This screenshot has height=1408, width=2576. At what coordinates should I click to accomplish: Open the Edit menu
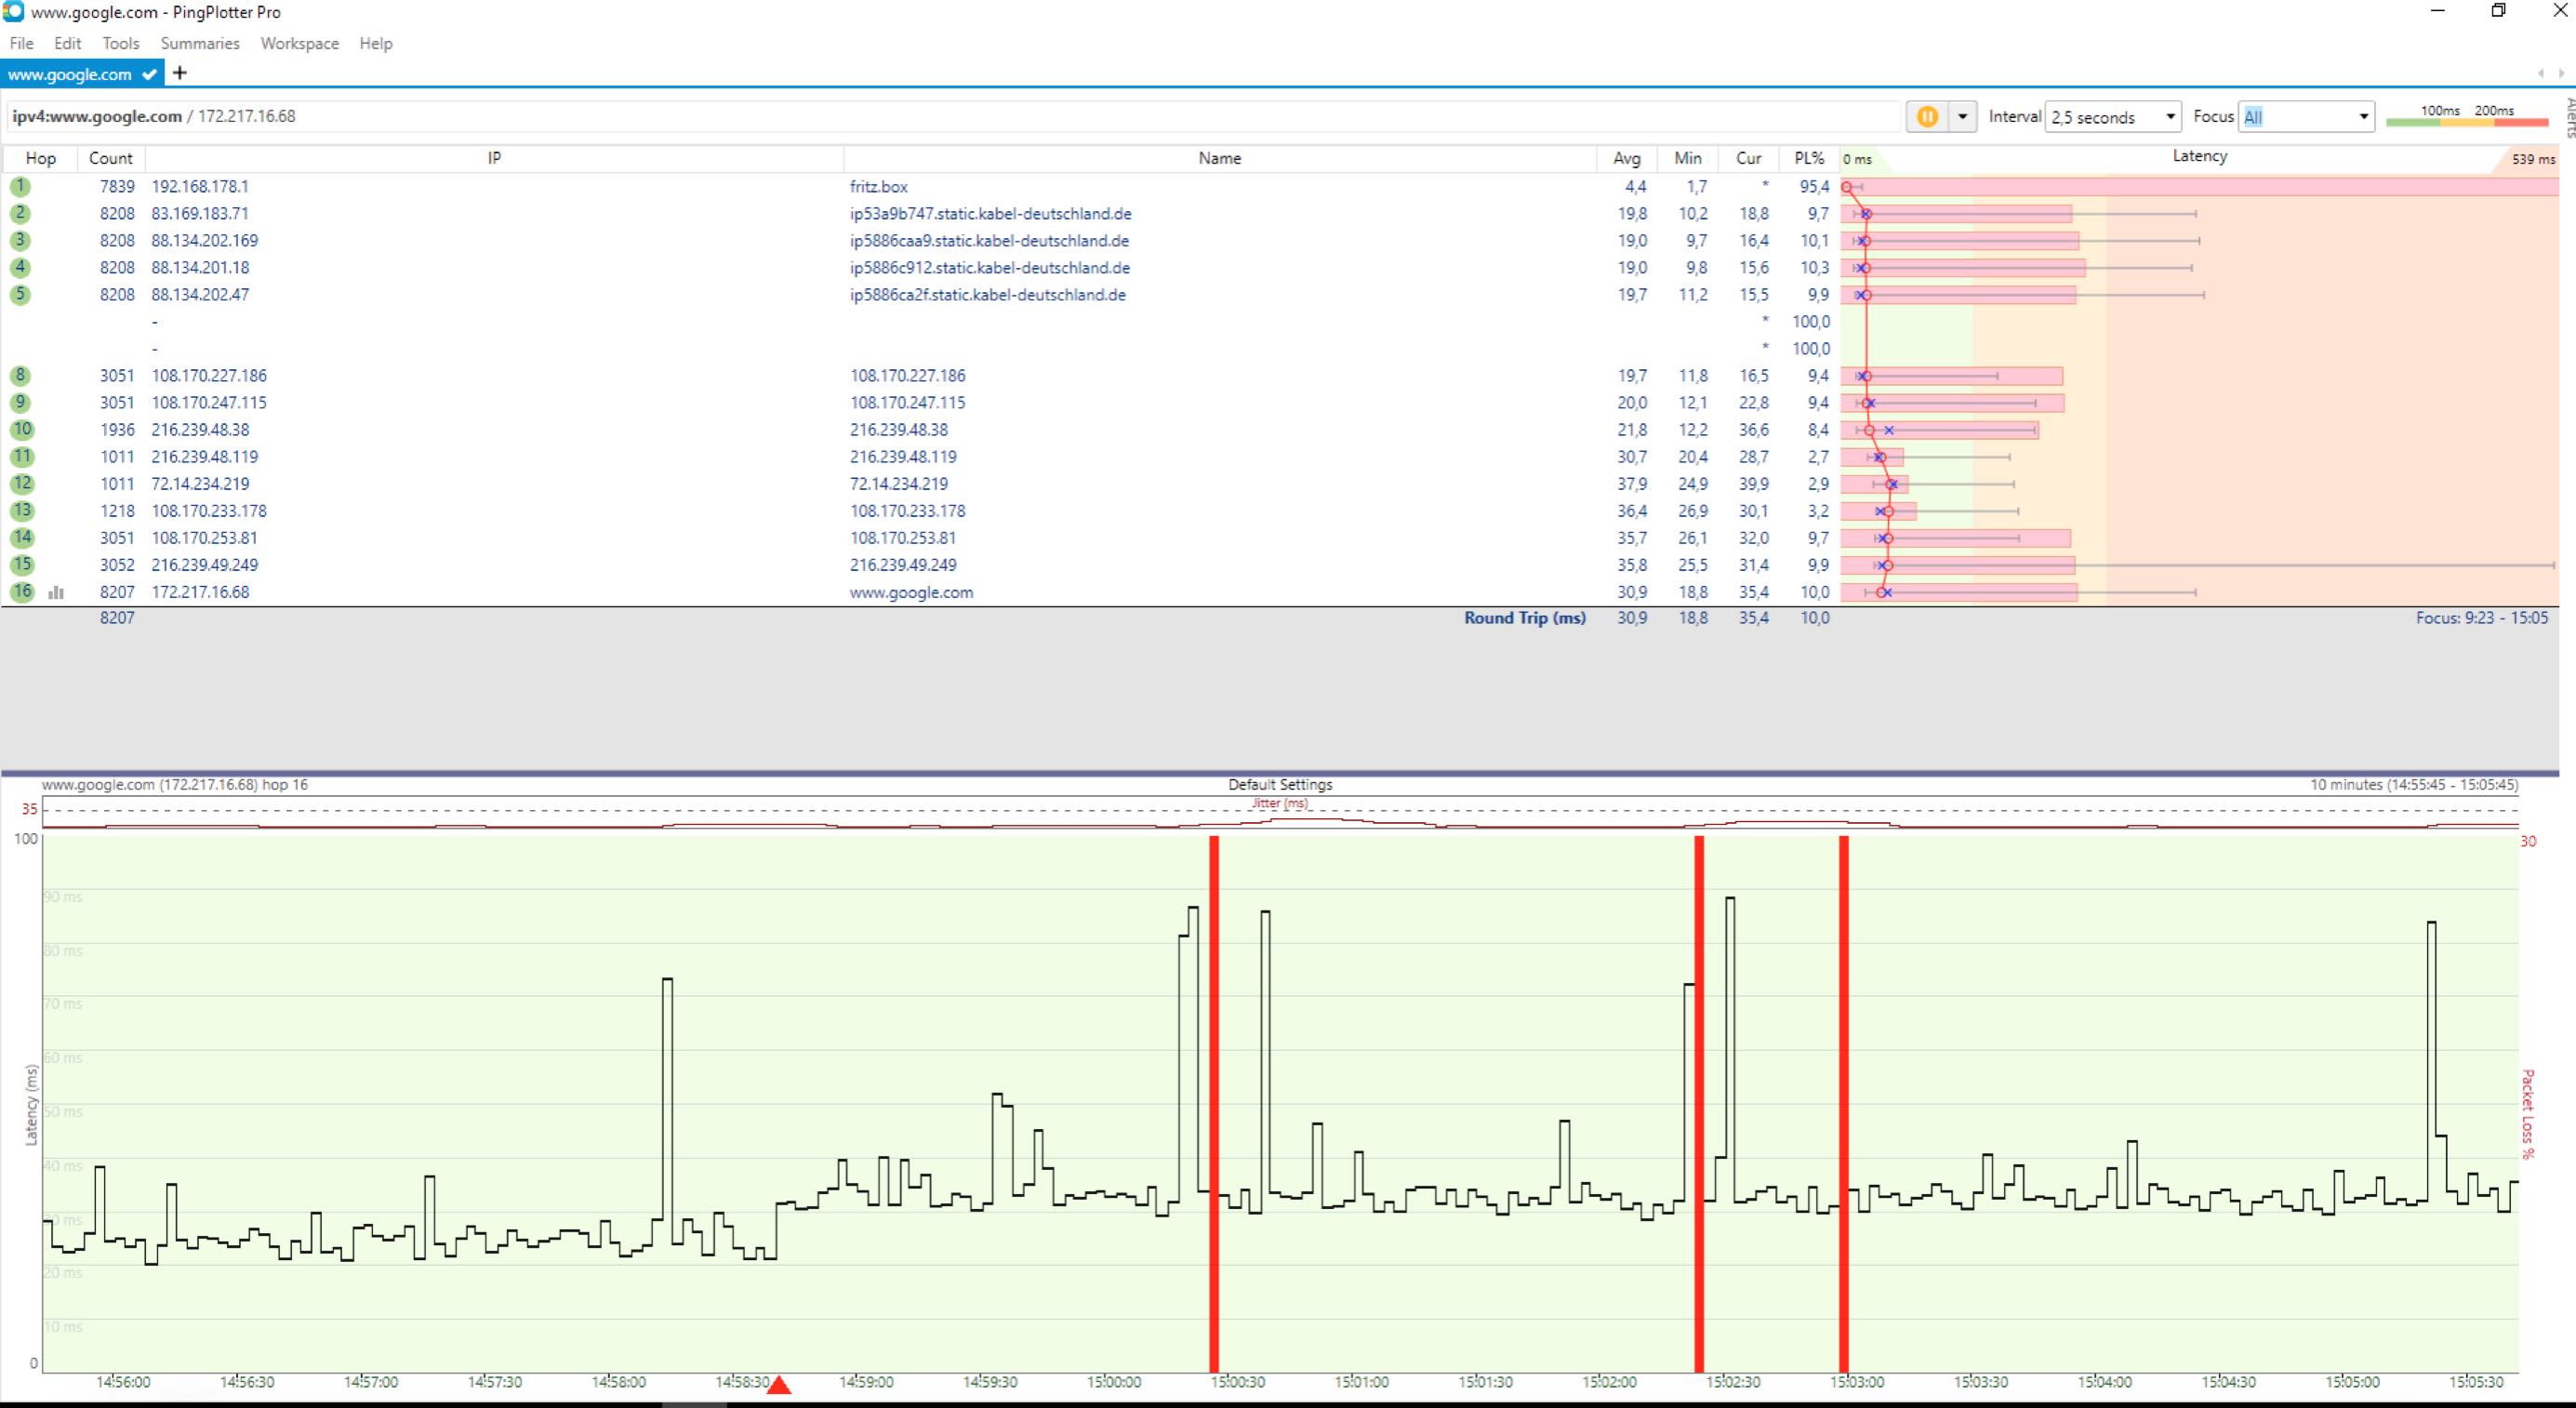[x=68, y=43]
